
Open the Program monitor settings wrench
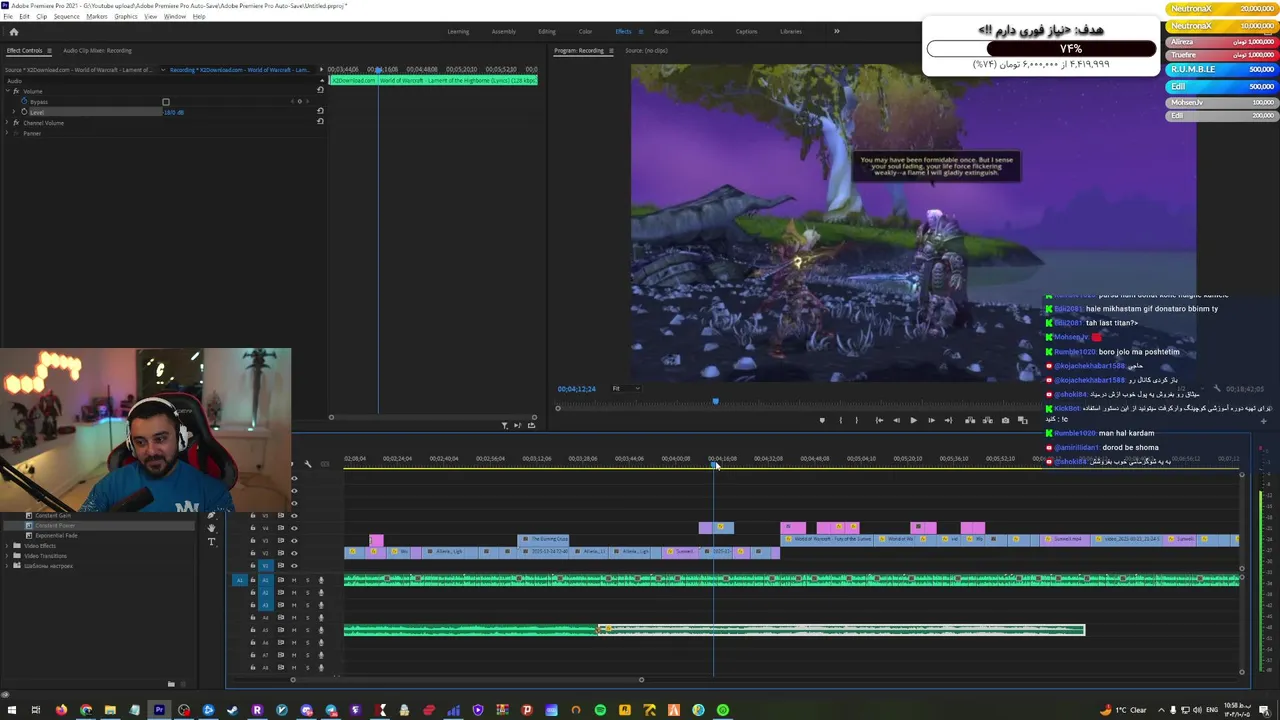click(x=1217, y=388)
